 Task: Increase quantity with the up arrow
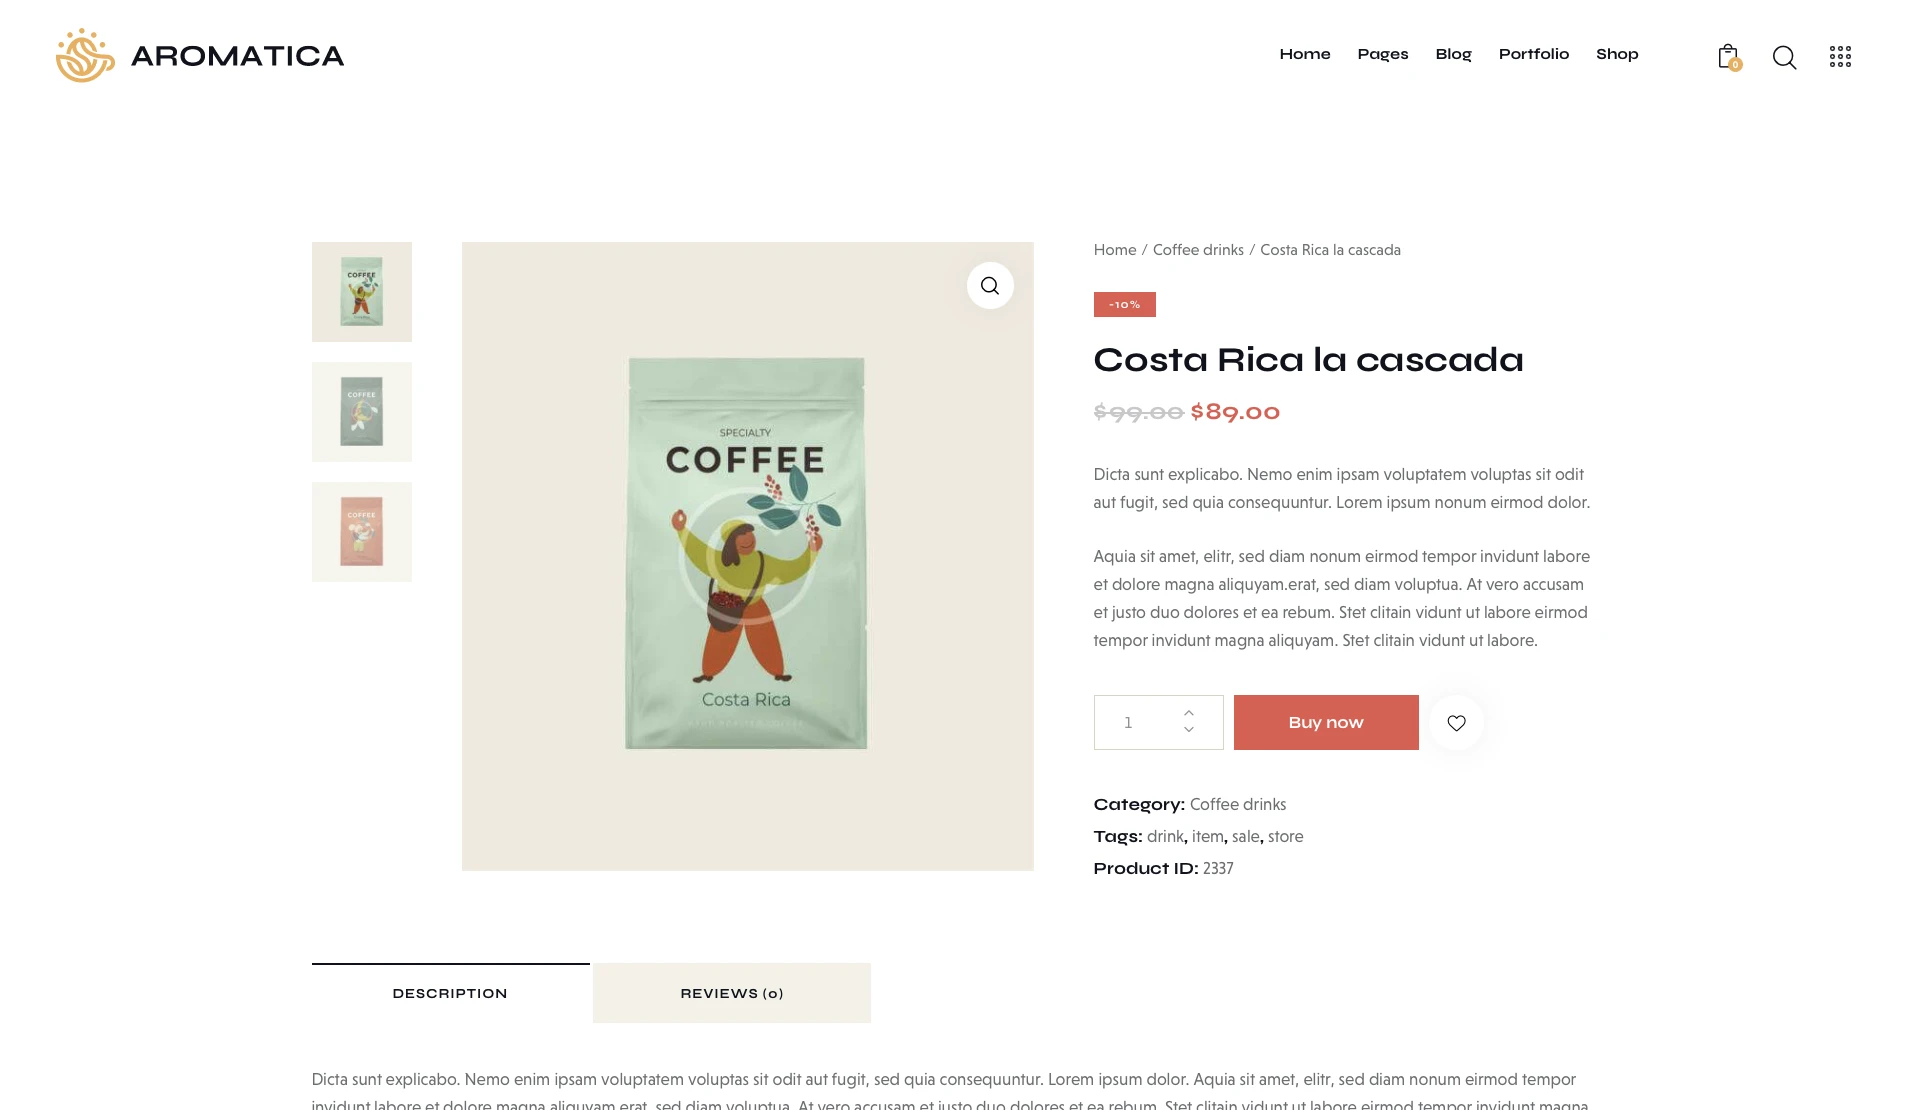tap(1189, 713)
